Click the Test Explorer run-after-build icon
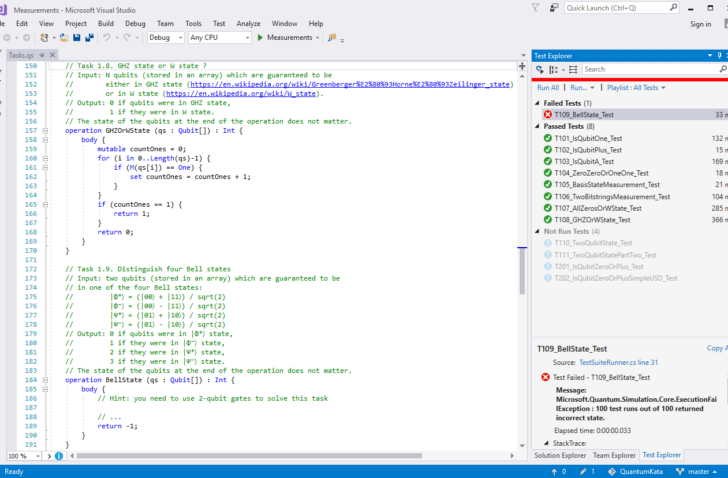 [540, 70]
